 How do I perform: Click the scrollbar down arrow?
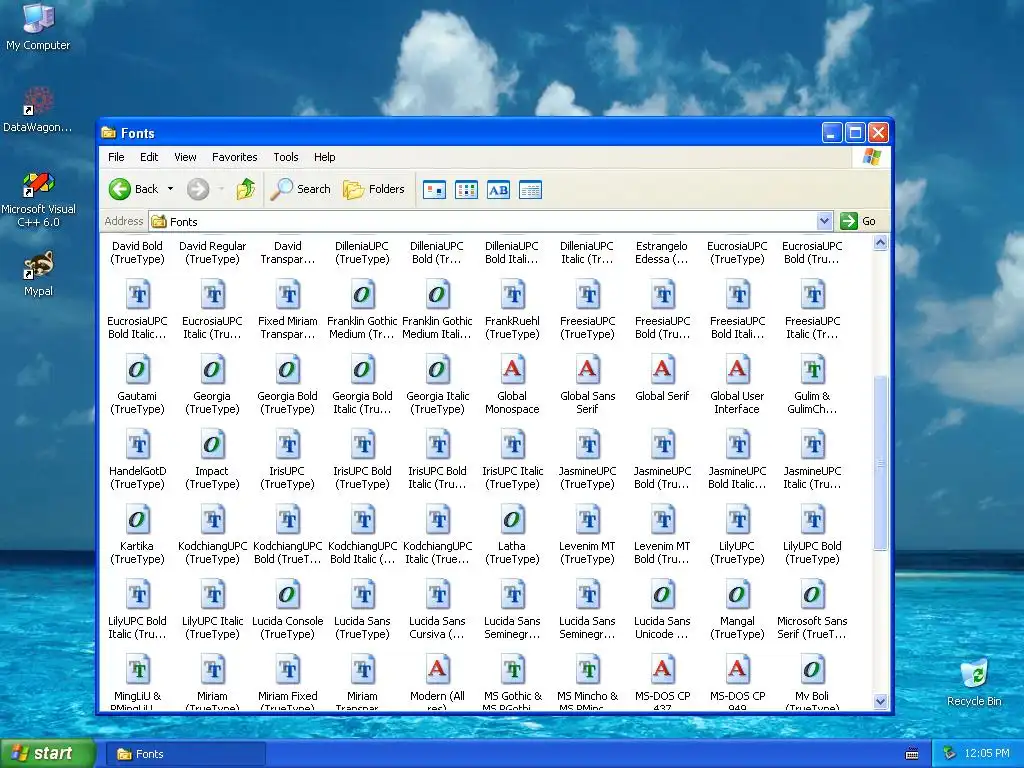(880, 702)
